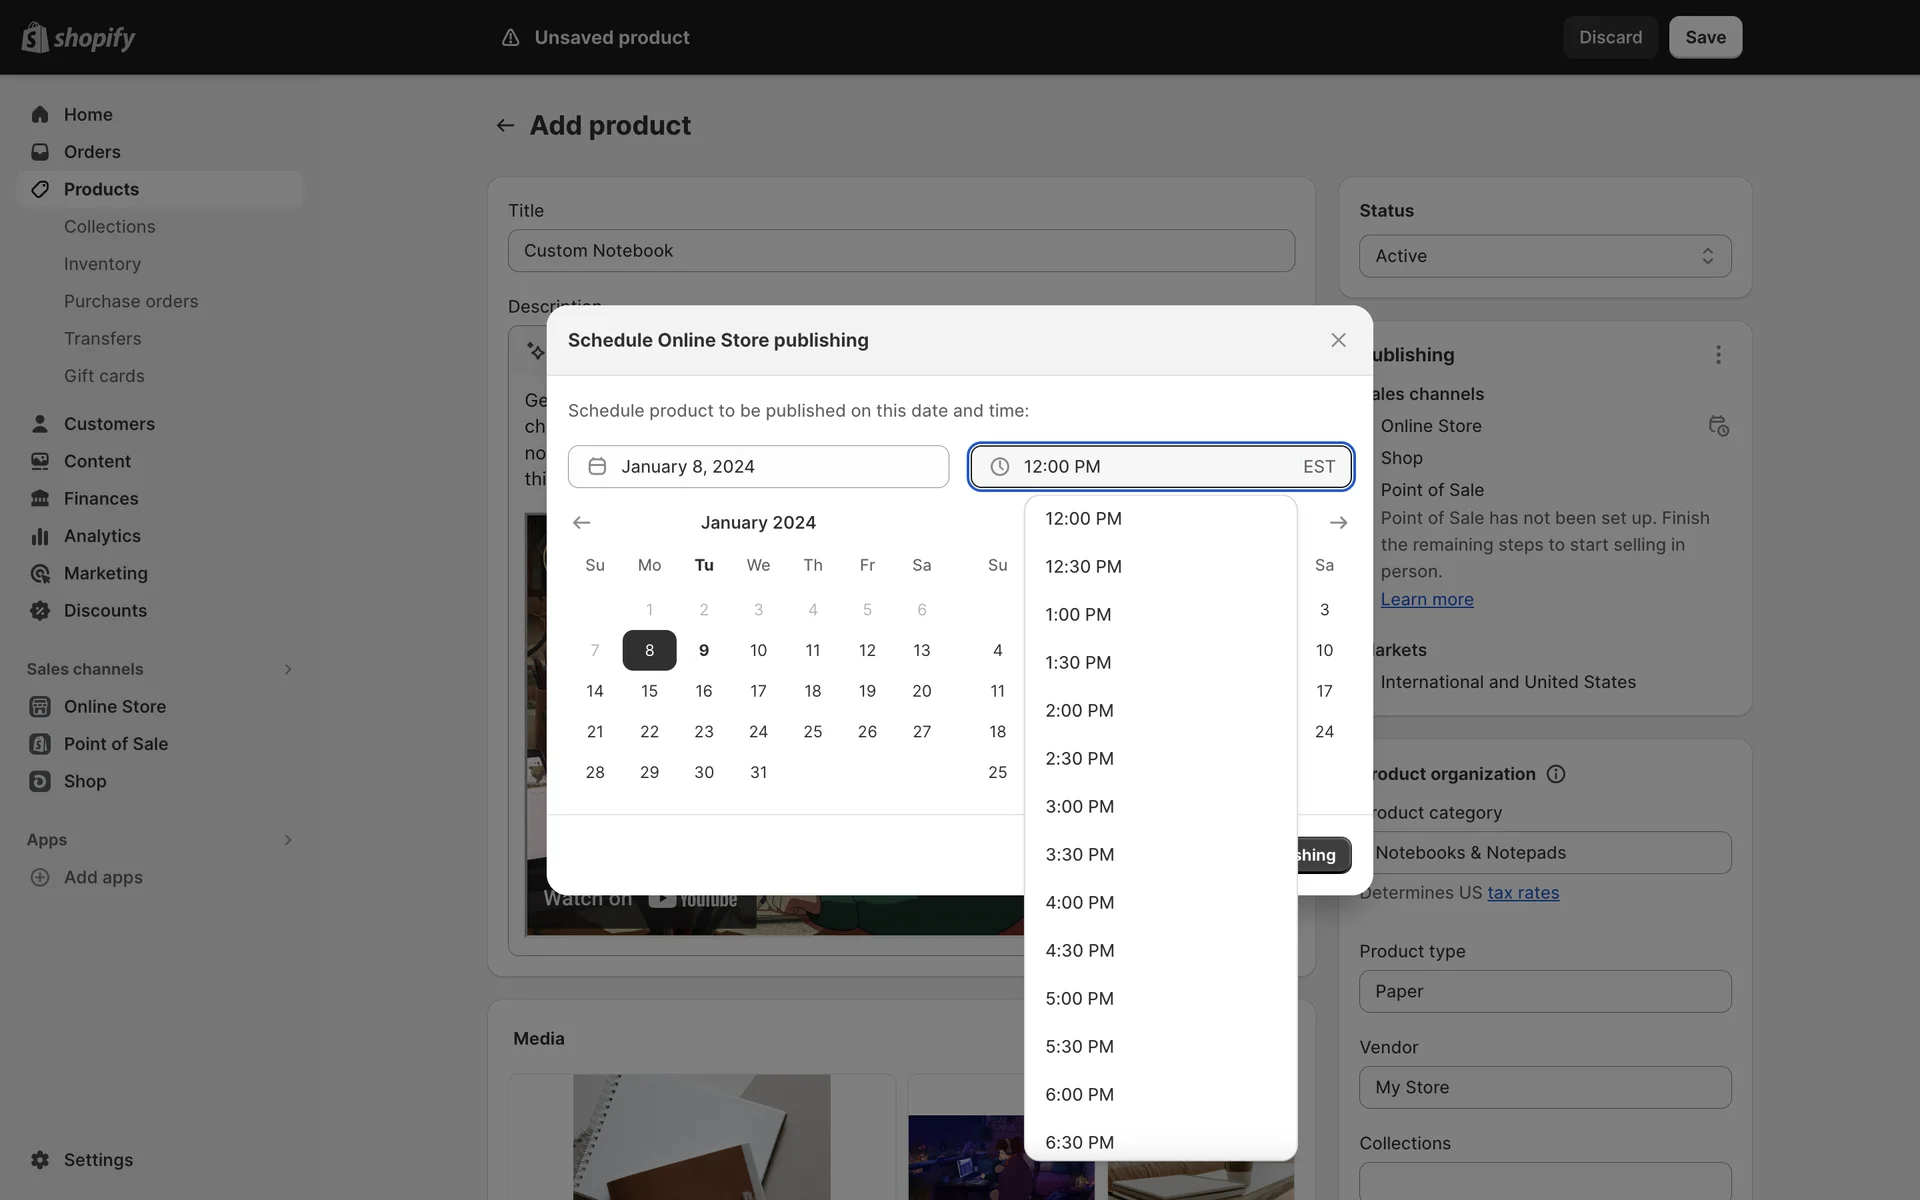This screenshot has height=1200, width=1920.
Task: Select January 17 in calendar
Action: [x=758, y=691]
